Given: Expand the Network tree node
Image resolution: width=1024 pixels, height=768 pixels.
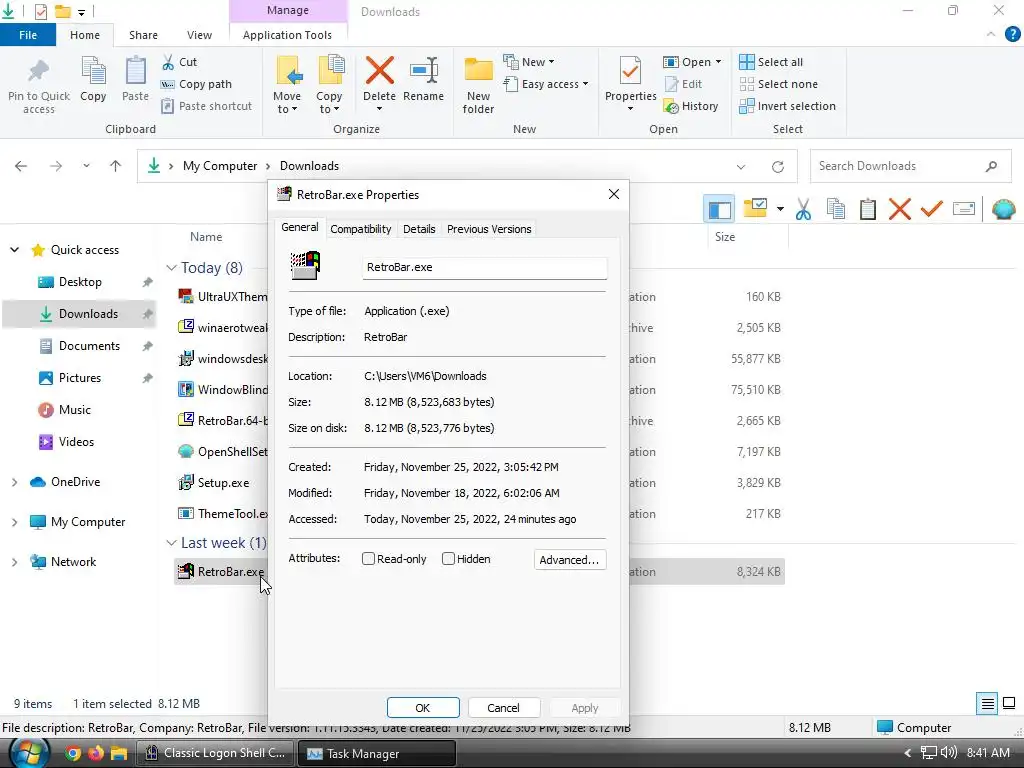Looking at the screenshot, I should tap(14, 562).
